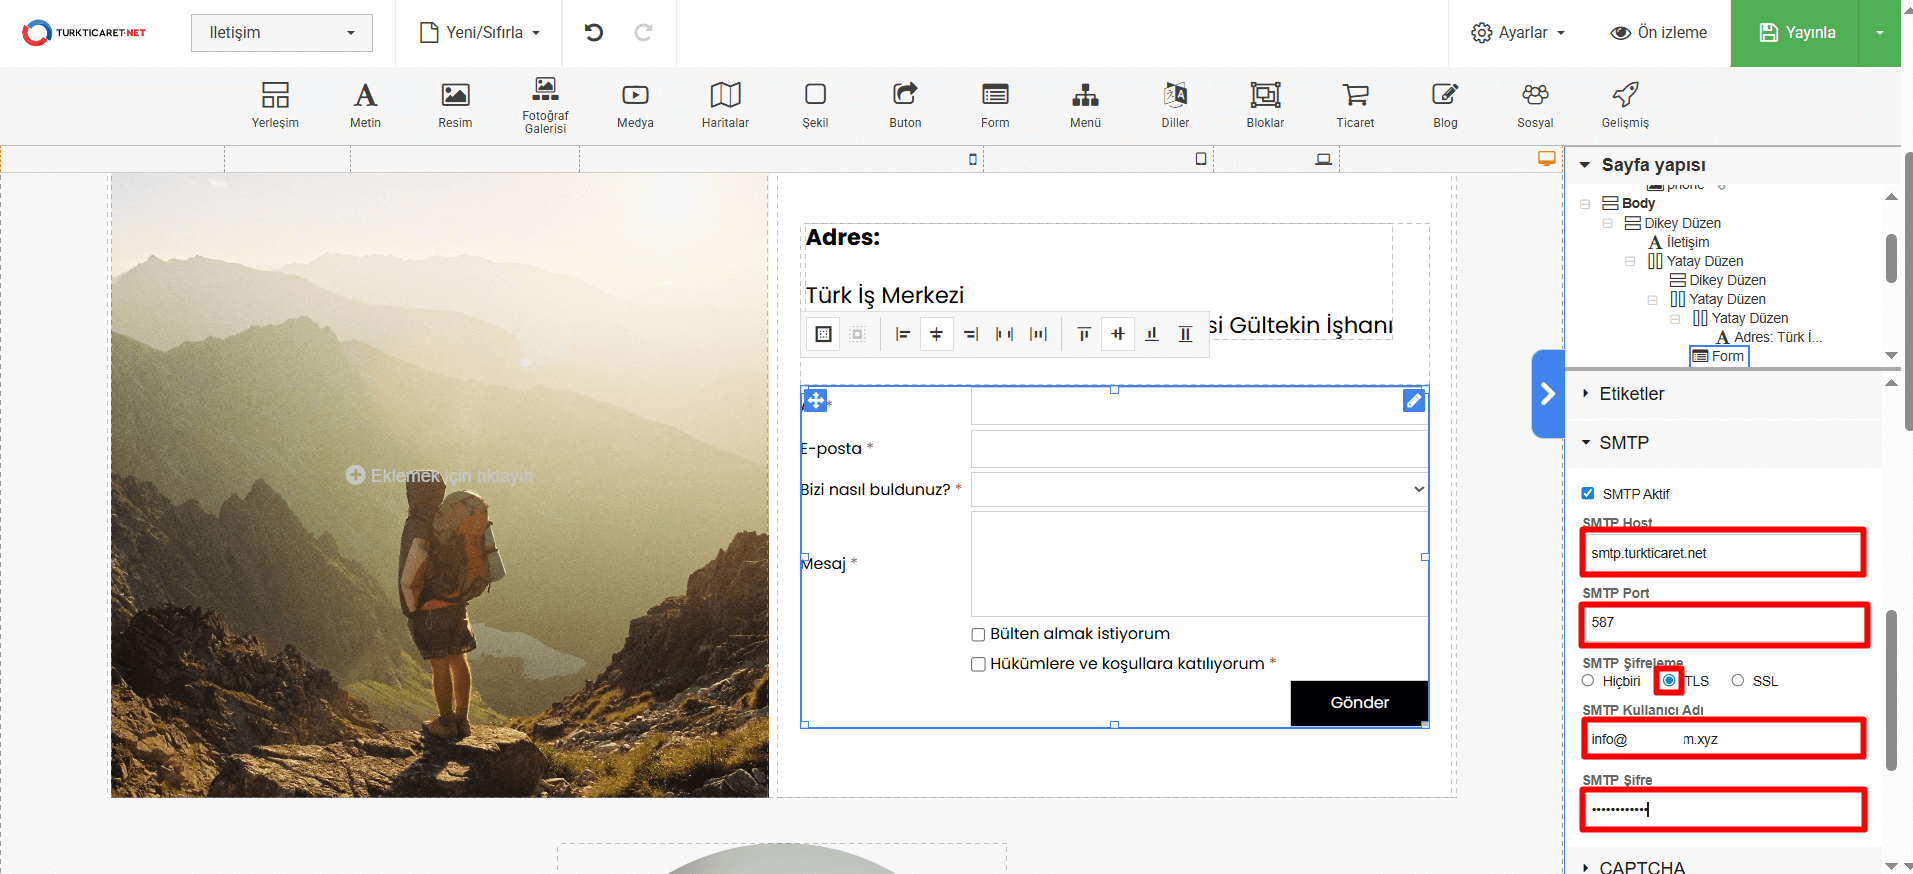Click the SMTP Host field
This screenshot has height=874, width=1913.
click(1723, 553)
